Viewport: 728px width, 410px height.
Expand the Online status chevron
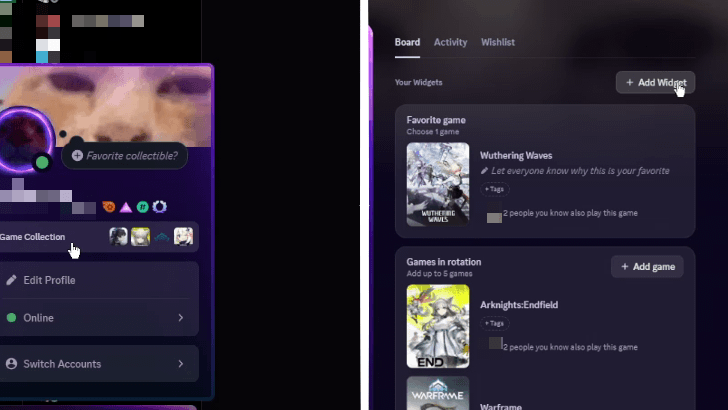(x=181, y=318)
